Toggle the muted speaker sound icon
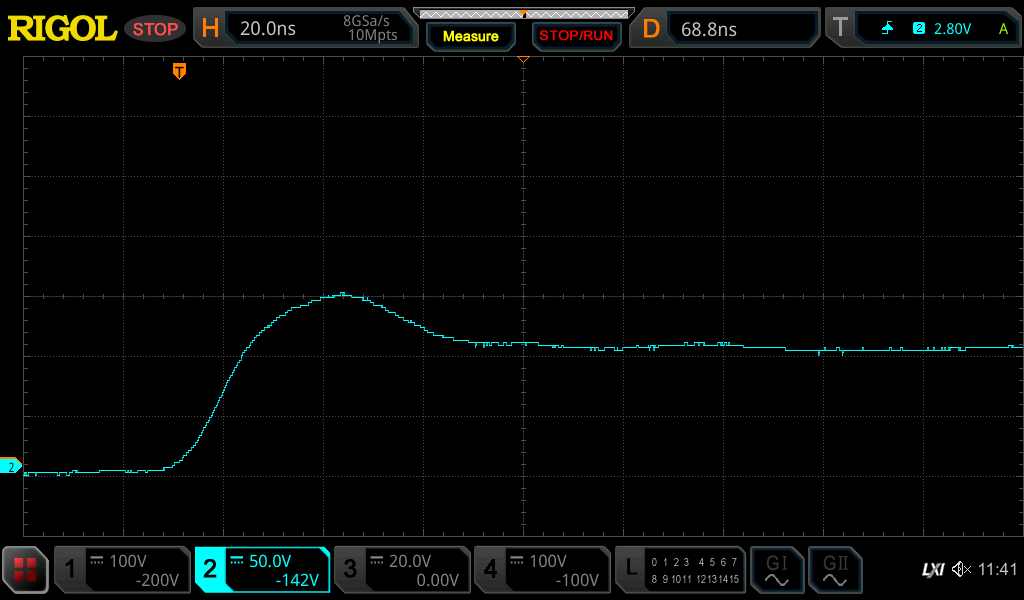1024x600 pixels. pos(961,569)
